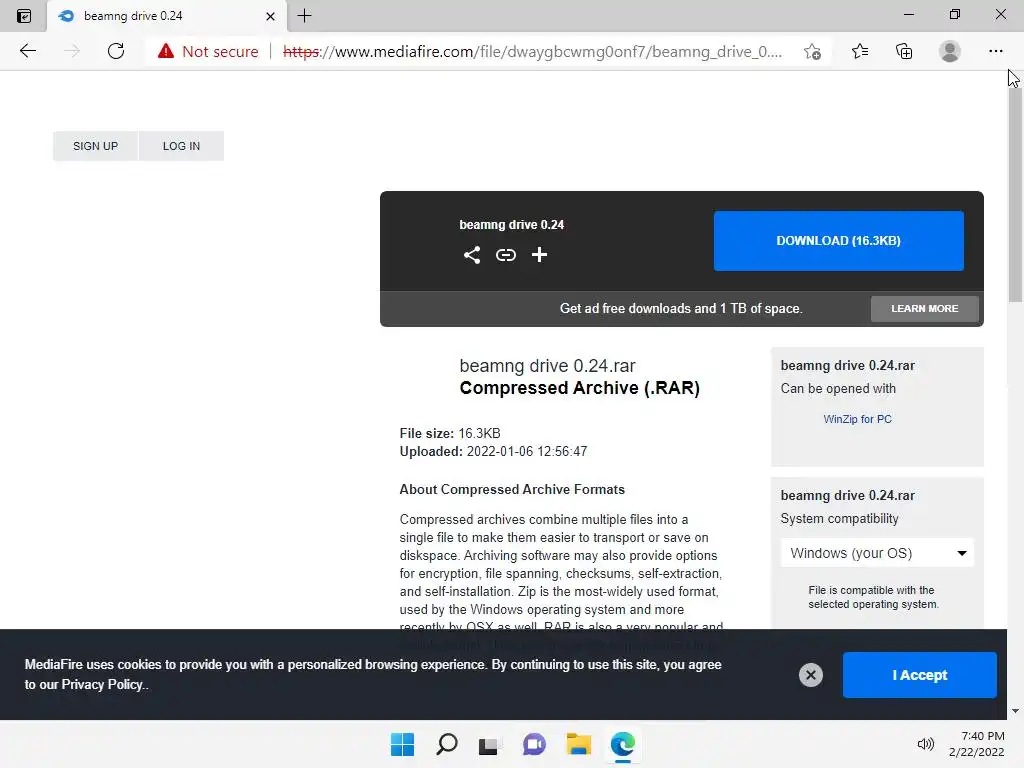Open File Explorer from the taskbar

[x=579, y=744]
